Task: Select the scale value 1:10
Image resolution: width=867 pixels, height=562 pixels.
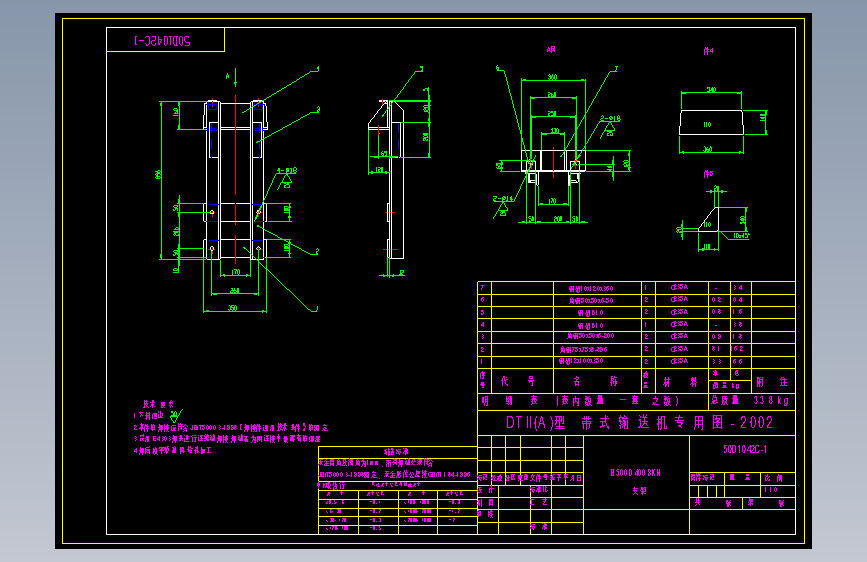Action: point(771,490)
